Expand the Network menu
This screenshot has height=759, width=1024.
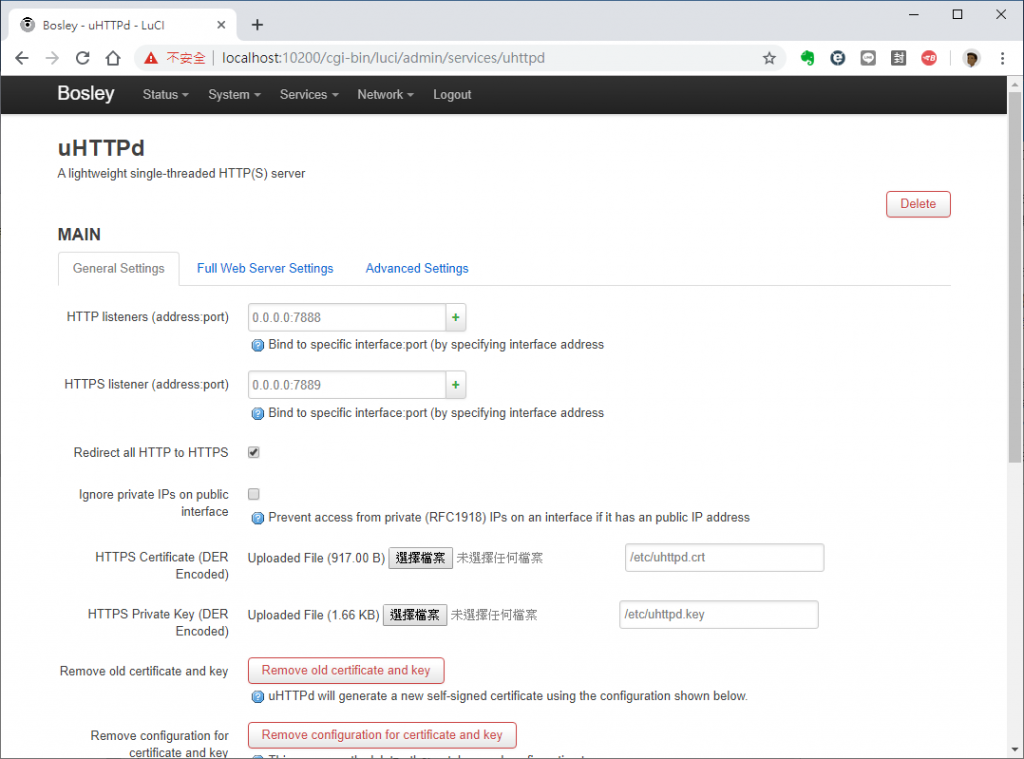click(x=385, y=95)
